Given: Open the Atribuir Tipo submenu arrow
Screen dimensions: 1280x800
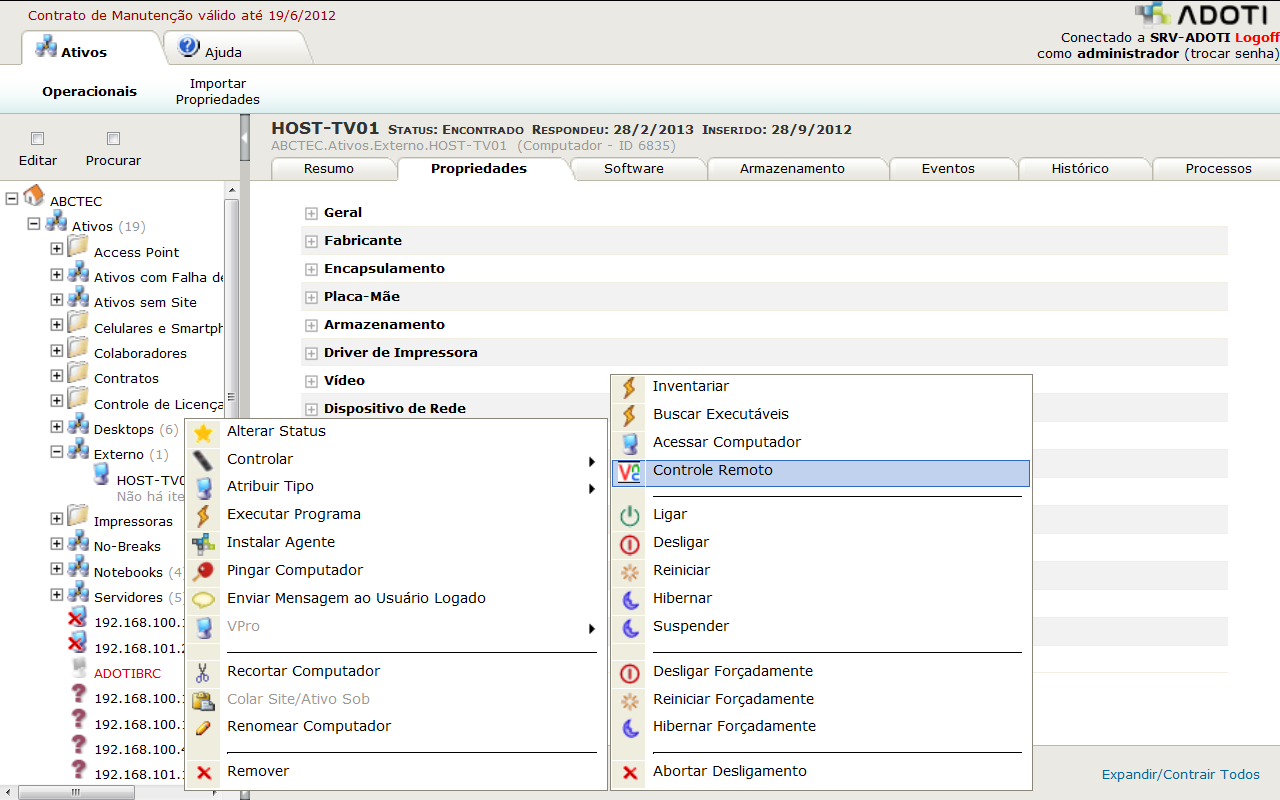Looking at the screenshot, I should click(592, 490).
